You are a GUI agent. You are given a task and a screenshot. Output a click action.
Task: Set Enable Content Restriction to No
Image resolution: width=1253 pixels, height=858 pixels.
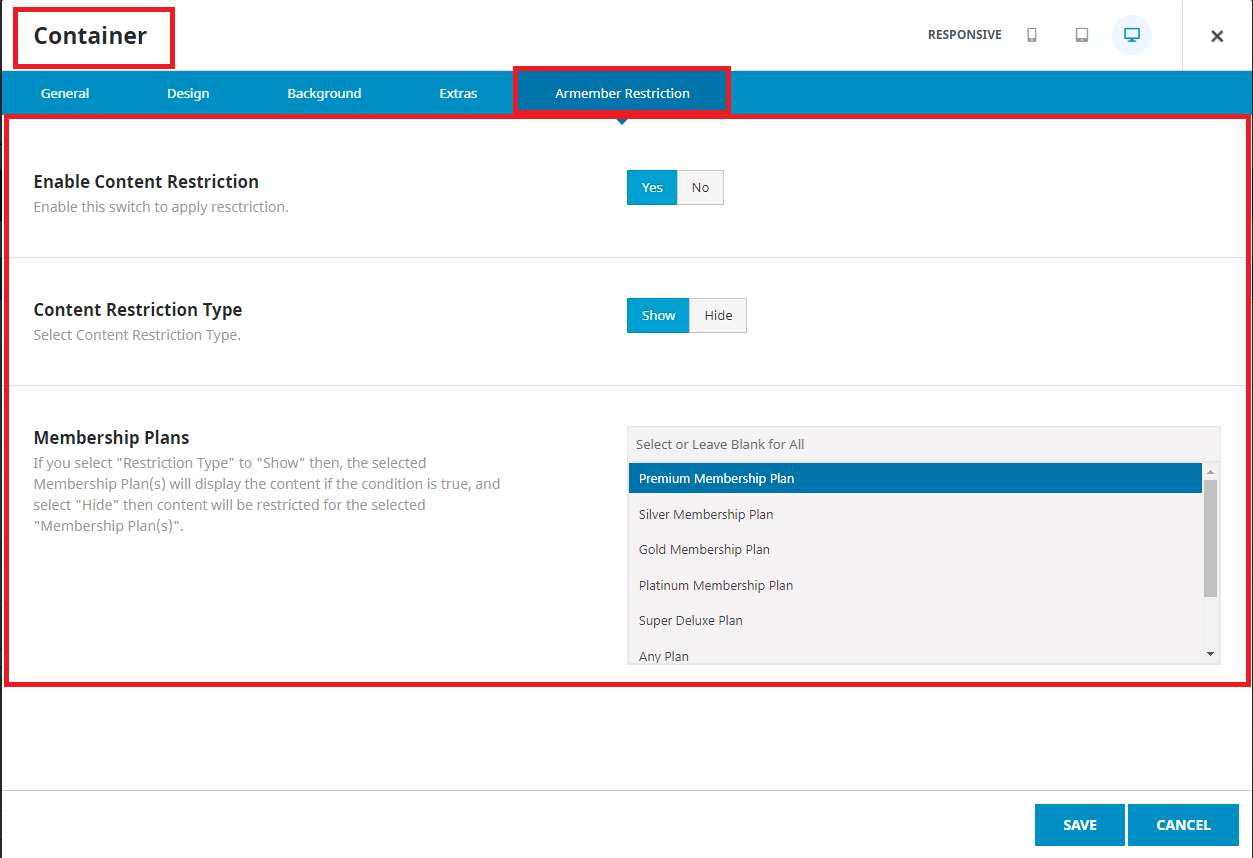[700, 188]
